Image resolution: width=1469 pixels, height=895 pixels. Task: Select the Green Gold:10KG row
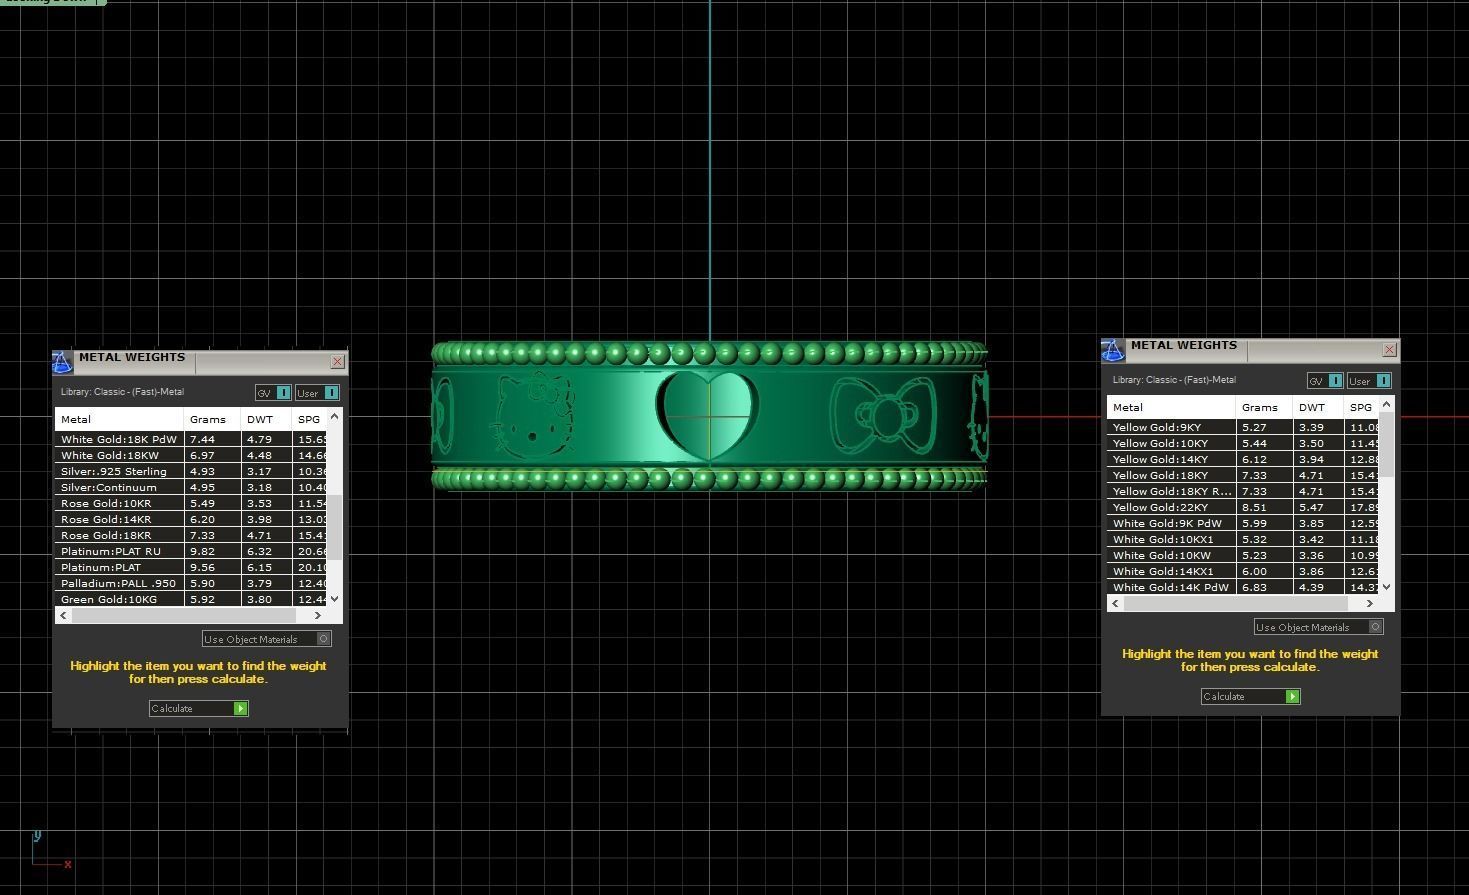click(191, 599)
